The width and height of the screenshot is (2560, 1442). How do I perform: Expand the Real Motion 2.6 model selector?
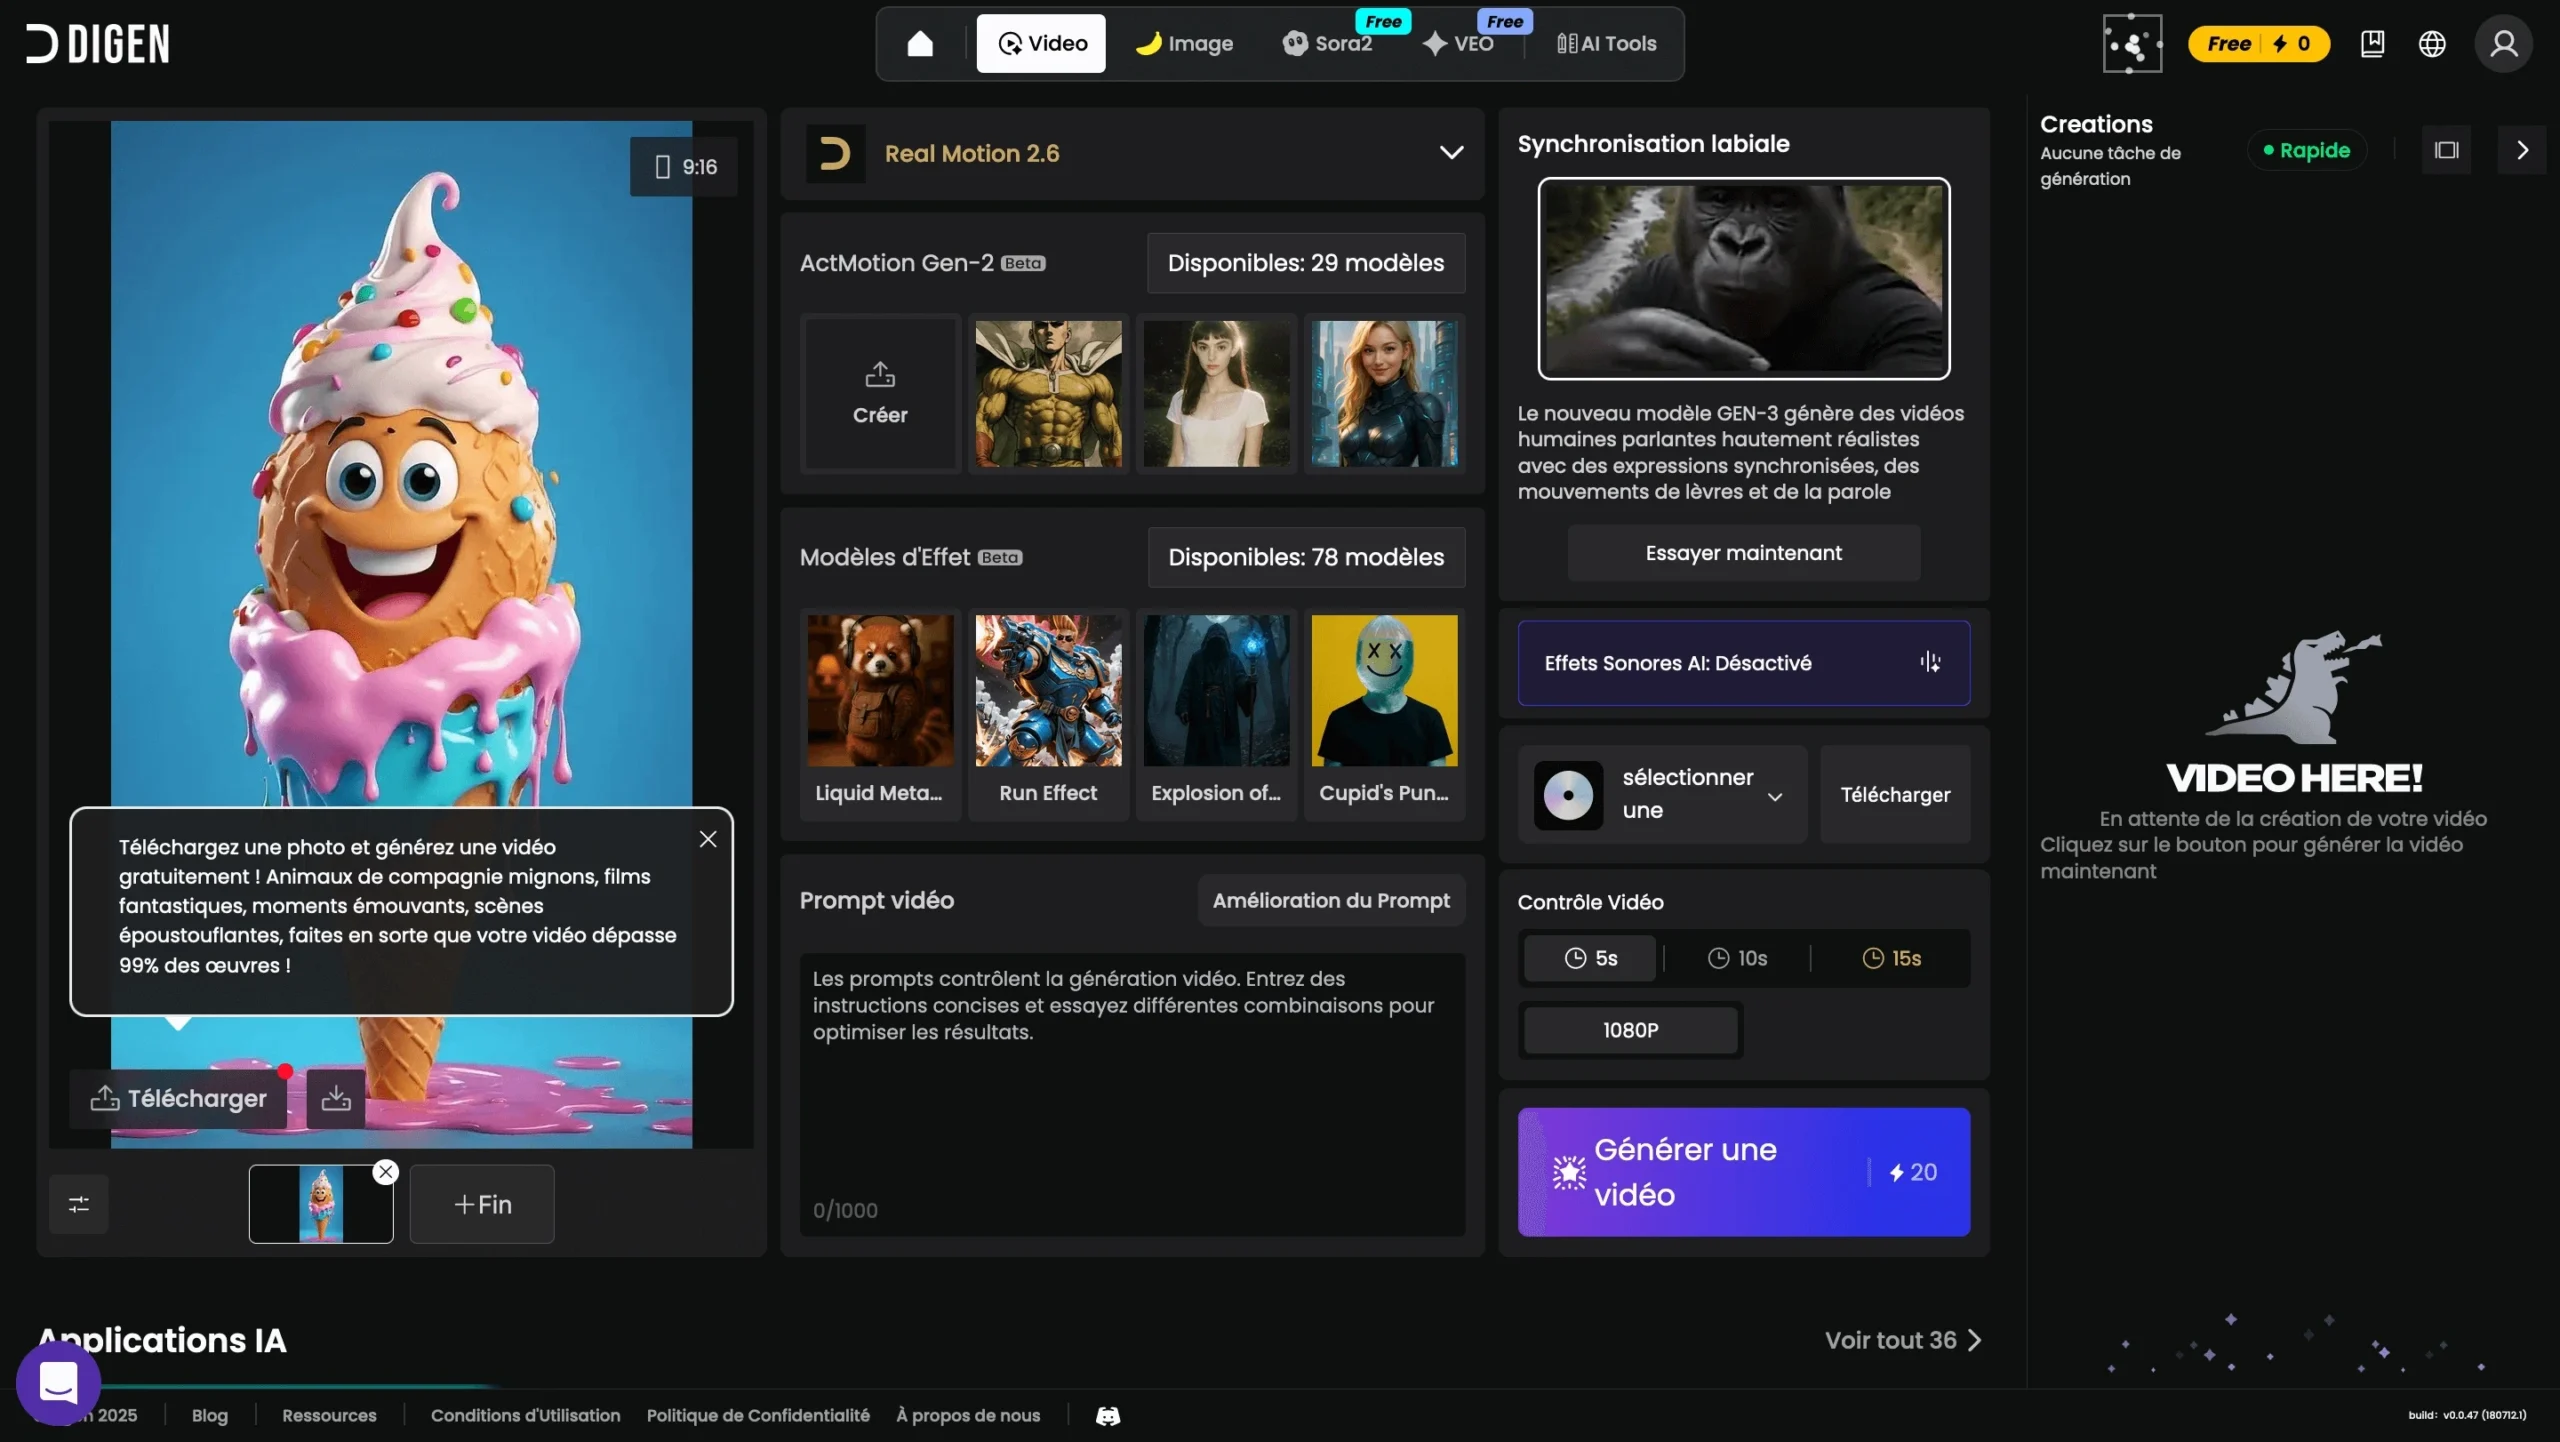click(x=1450, y=153)
